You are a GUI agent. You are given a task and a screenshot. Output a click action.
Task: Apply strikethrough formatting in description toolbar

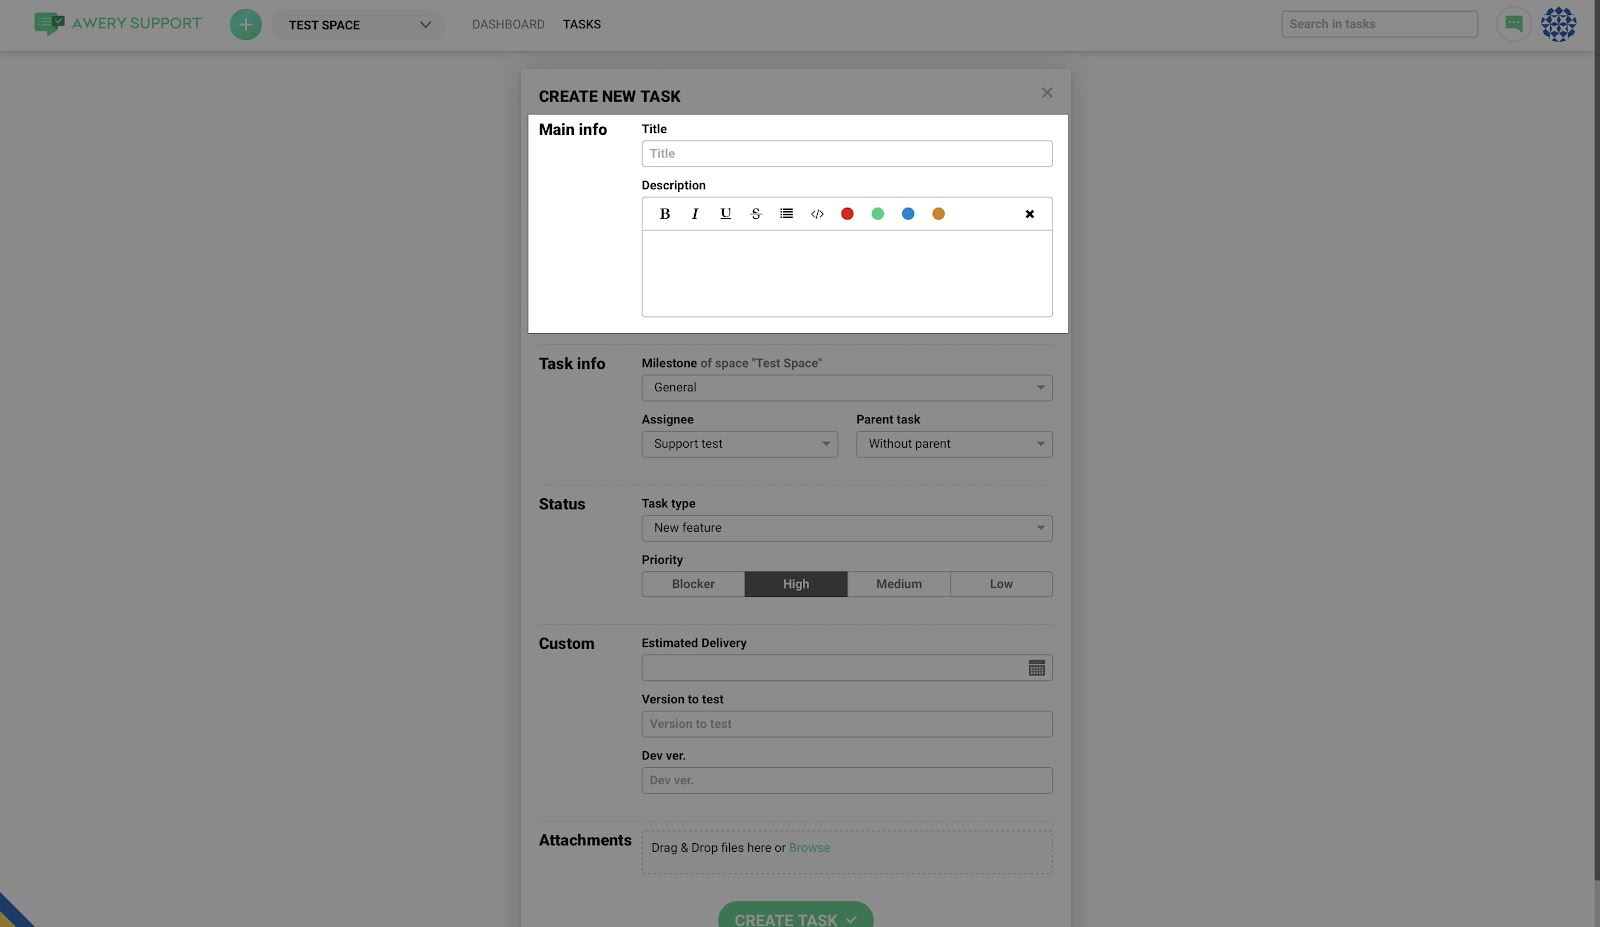coord(756,214)
